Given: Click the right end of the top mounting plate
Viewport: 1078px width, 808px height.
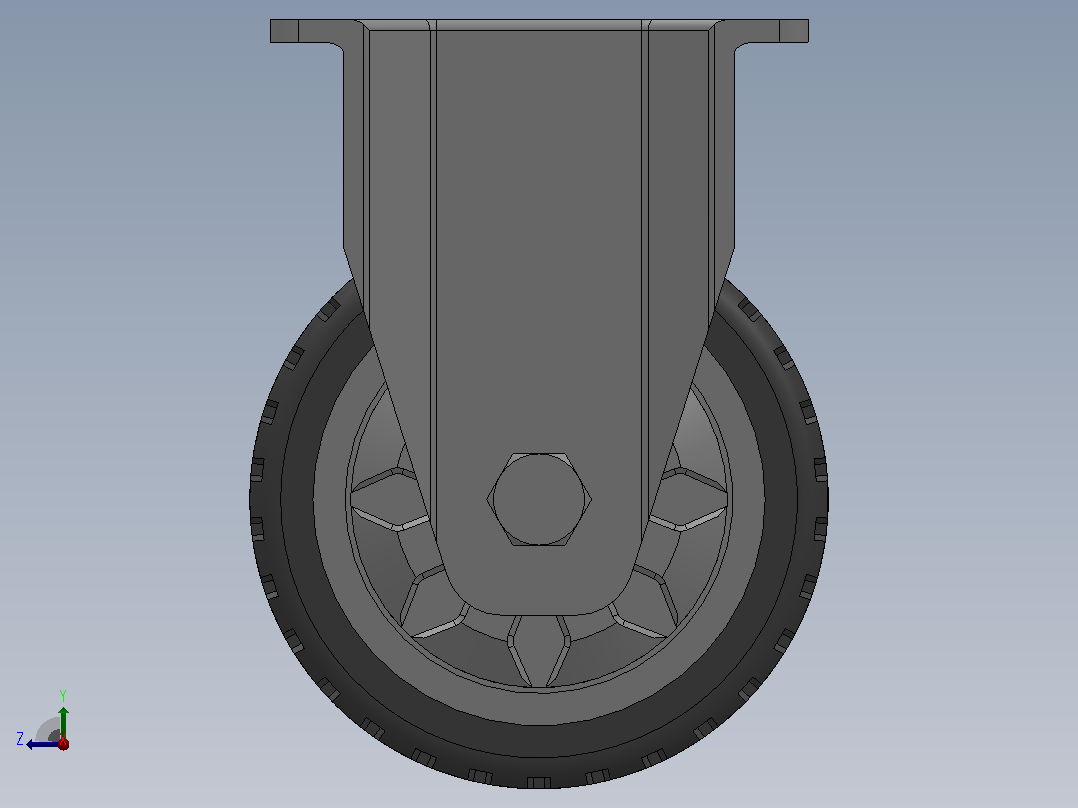Looking at the screenshot, I should pos(794,31).
